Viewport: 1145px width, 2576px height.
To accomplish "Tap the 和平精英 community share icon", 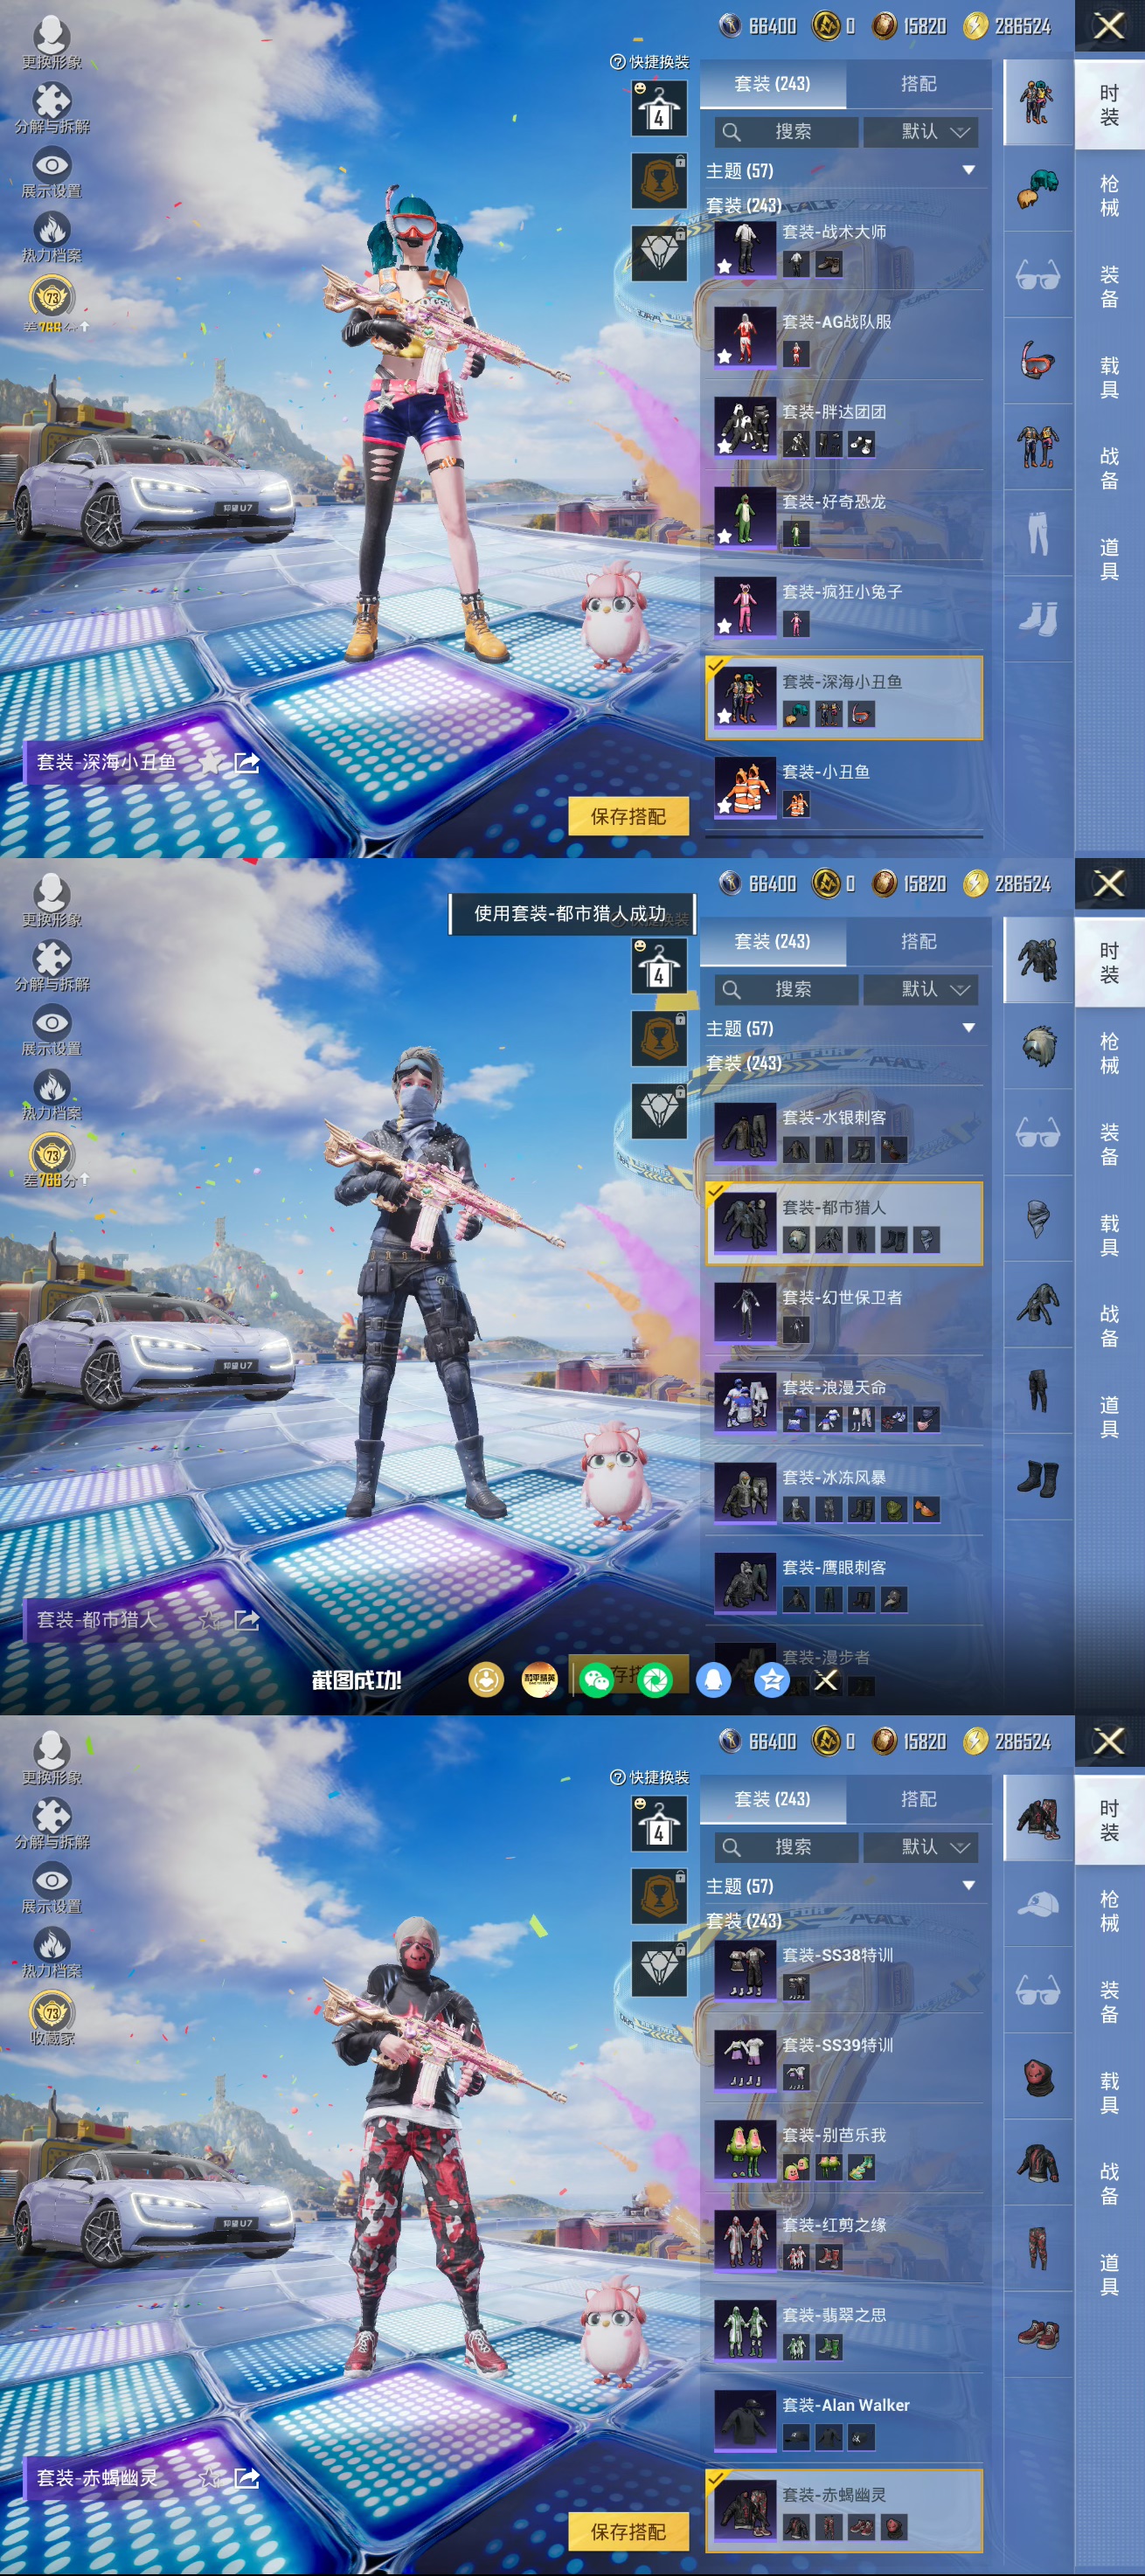I will (539, 1680).
